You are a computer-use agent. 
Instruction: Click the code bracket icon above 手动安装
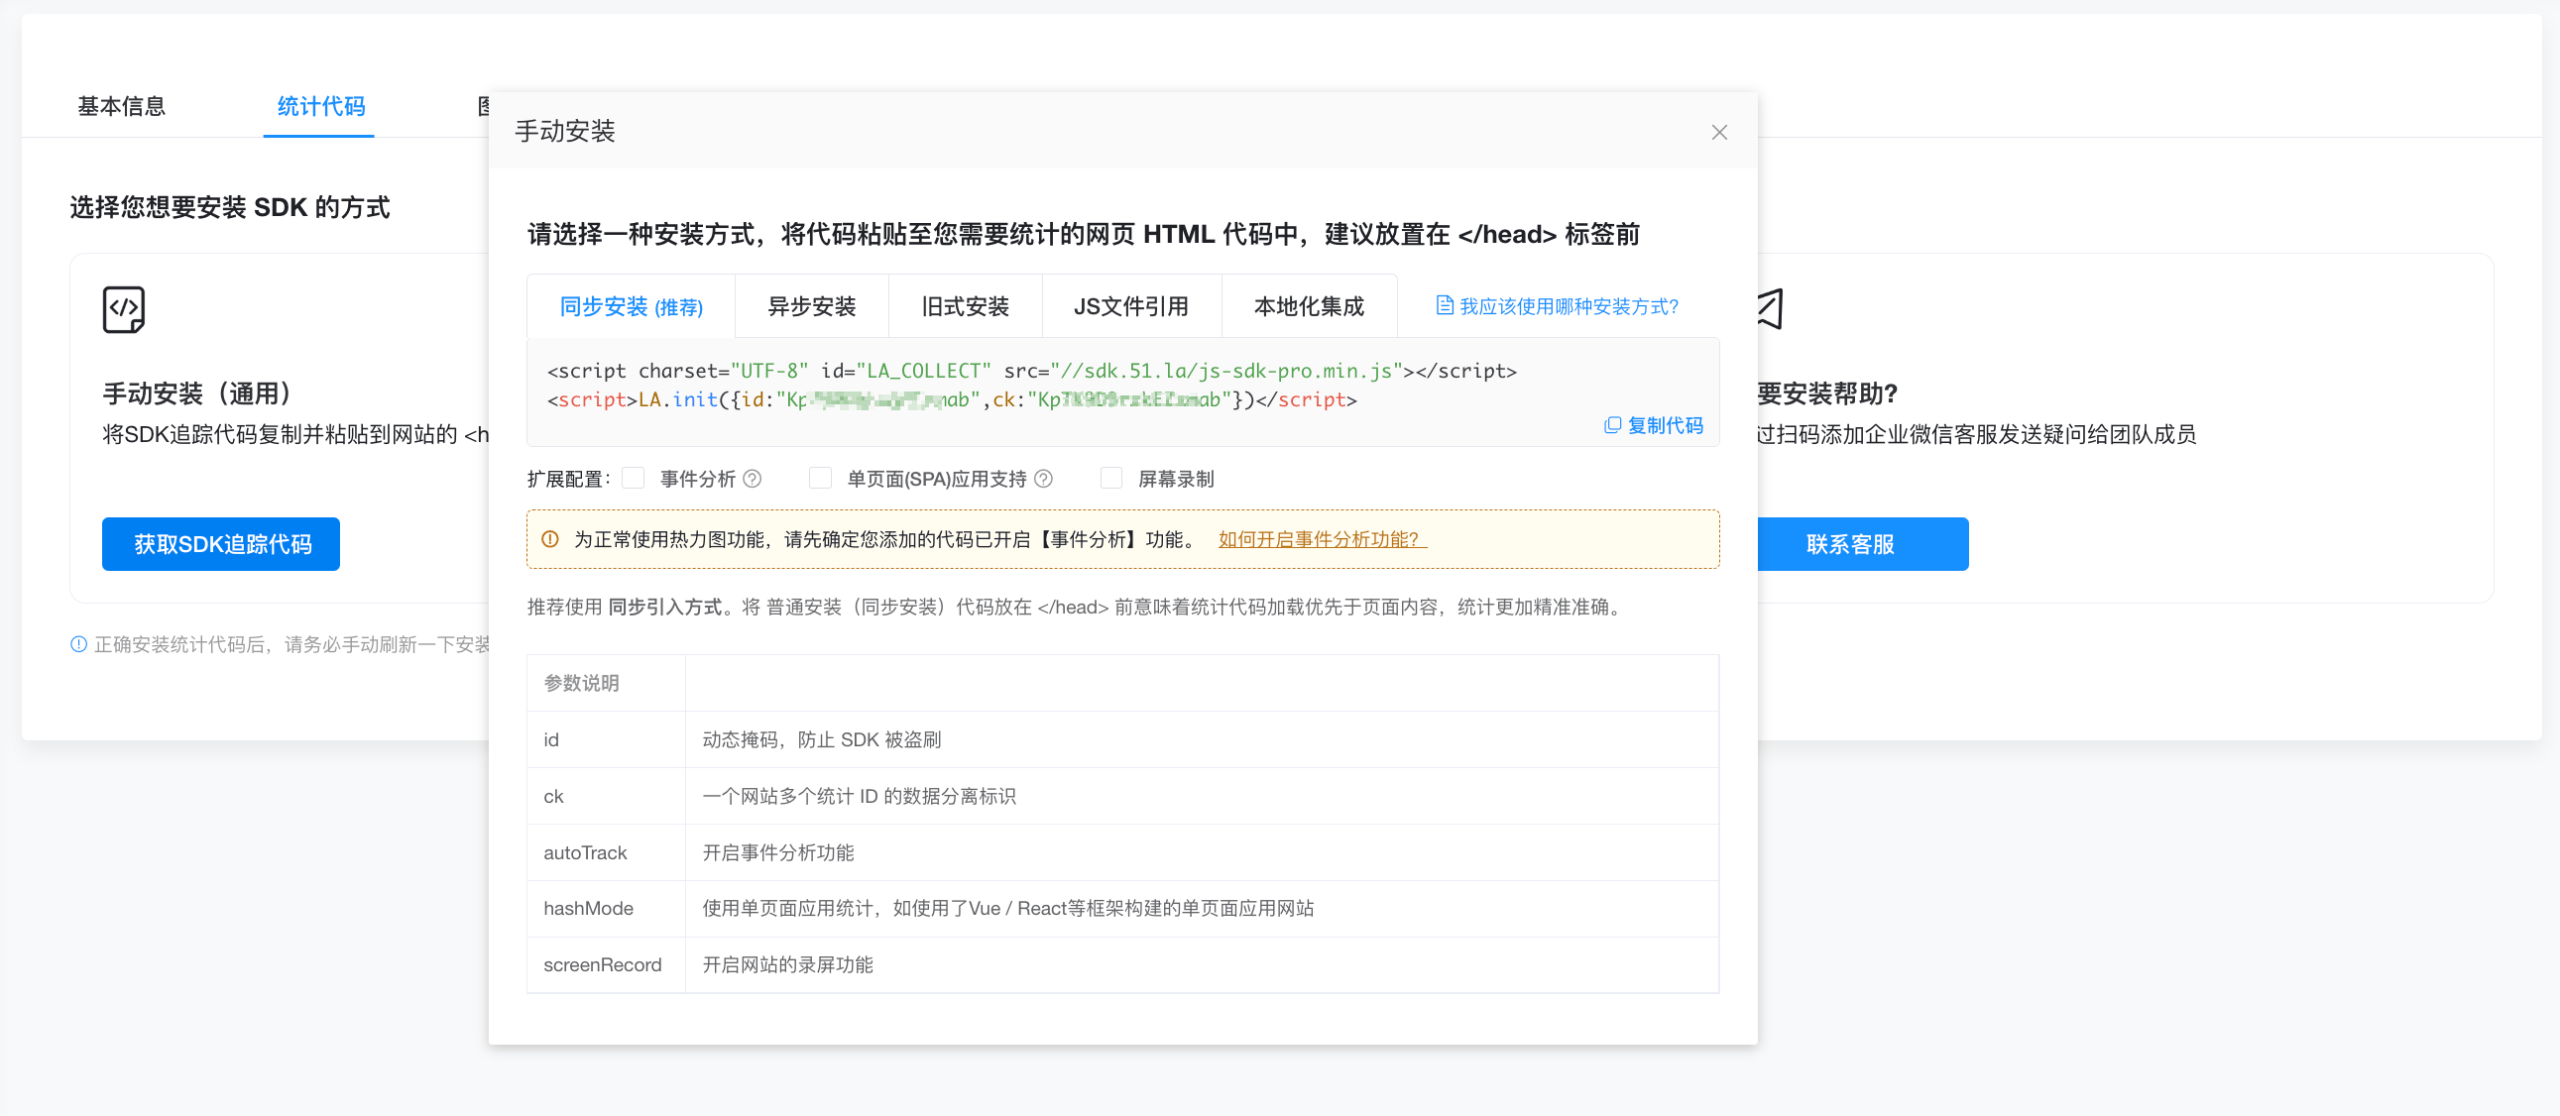coord(124,309)
